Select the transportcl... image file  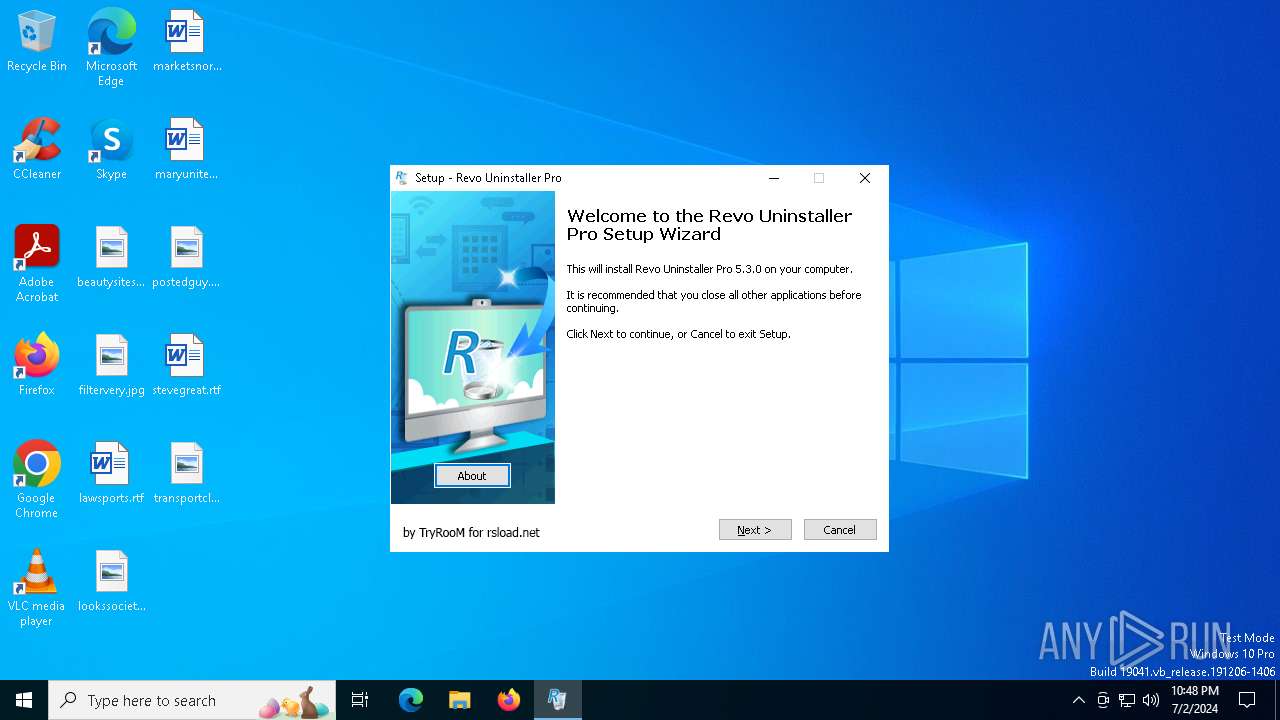(187, 473)
